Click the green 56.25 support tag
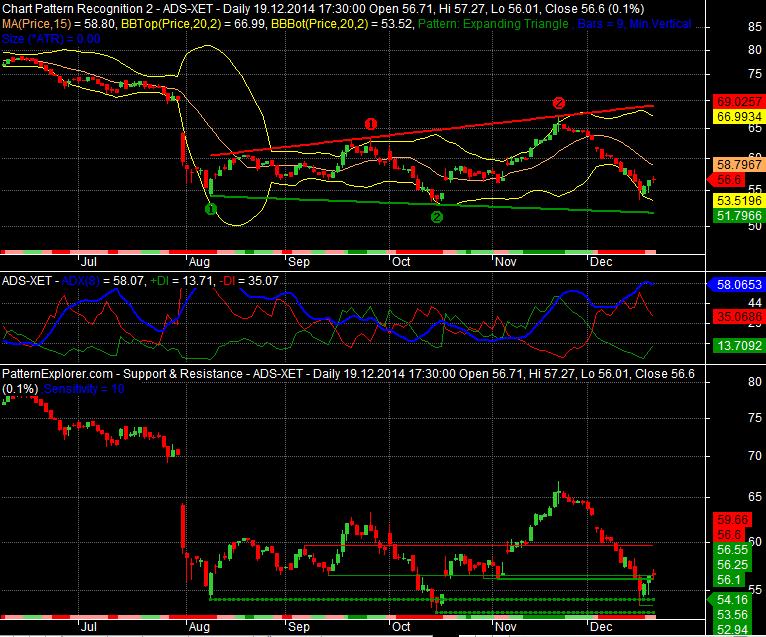Screen dimensions: 766x637 [732, 565]
